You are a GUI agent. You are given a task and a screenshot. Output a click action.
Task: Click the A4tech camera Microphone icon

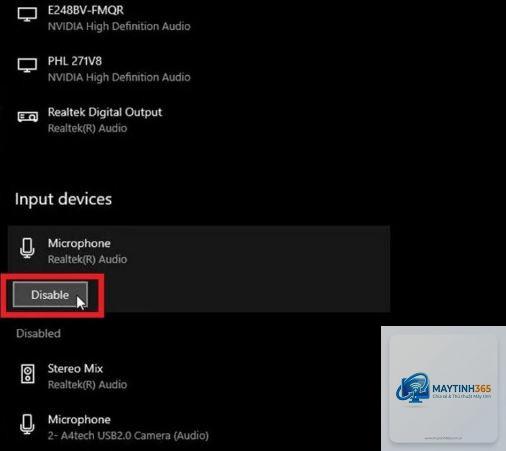pyautogui.click(x=27, y=424)
